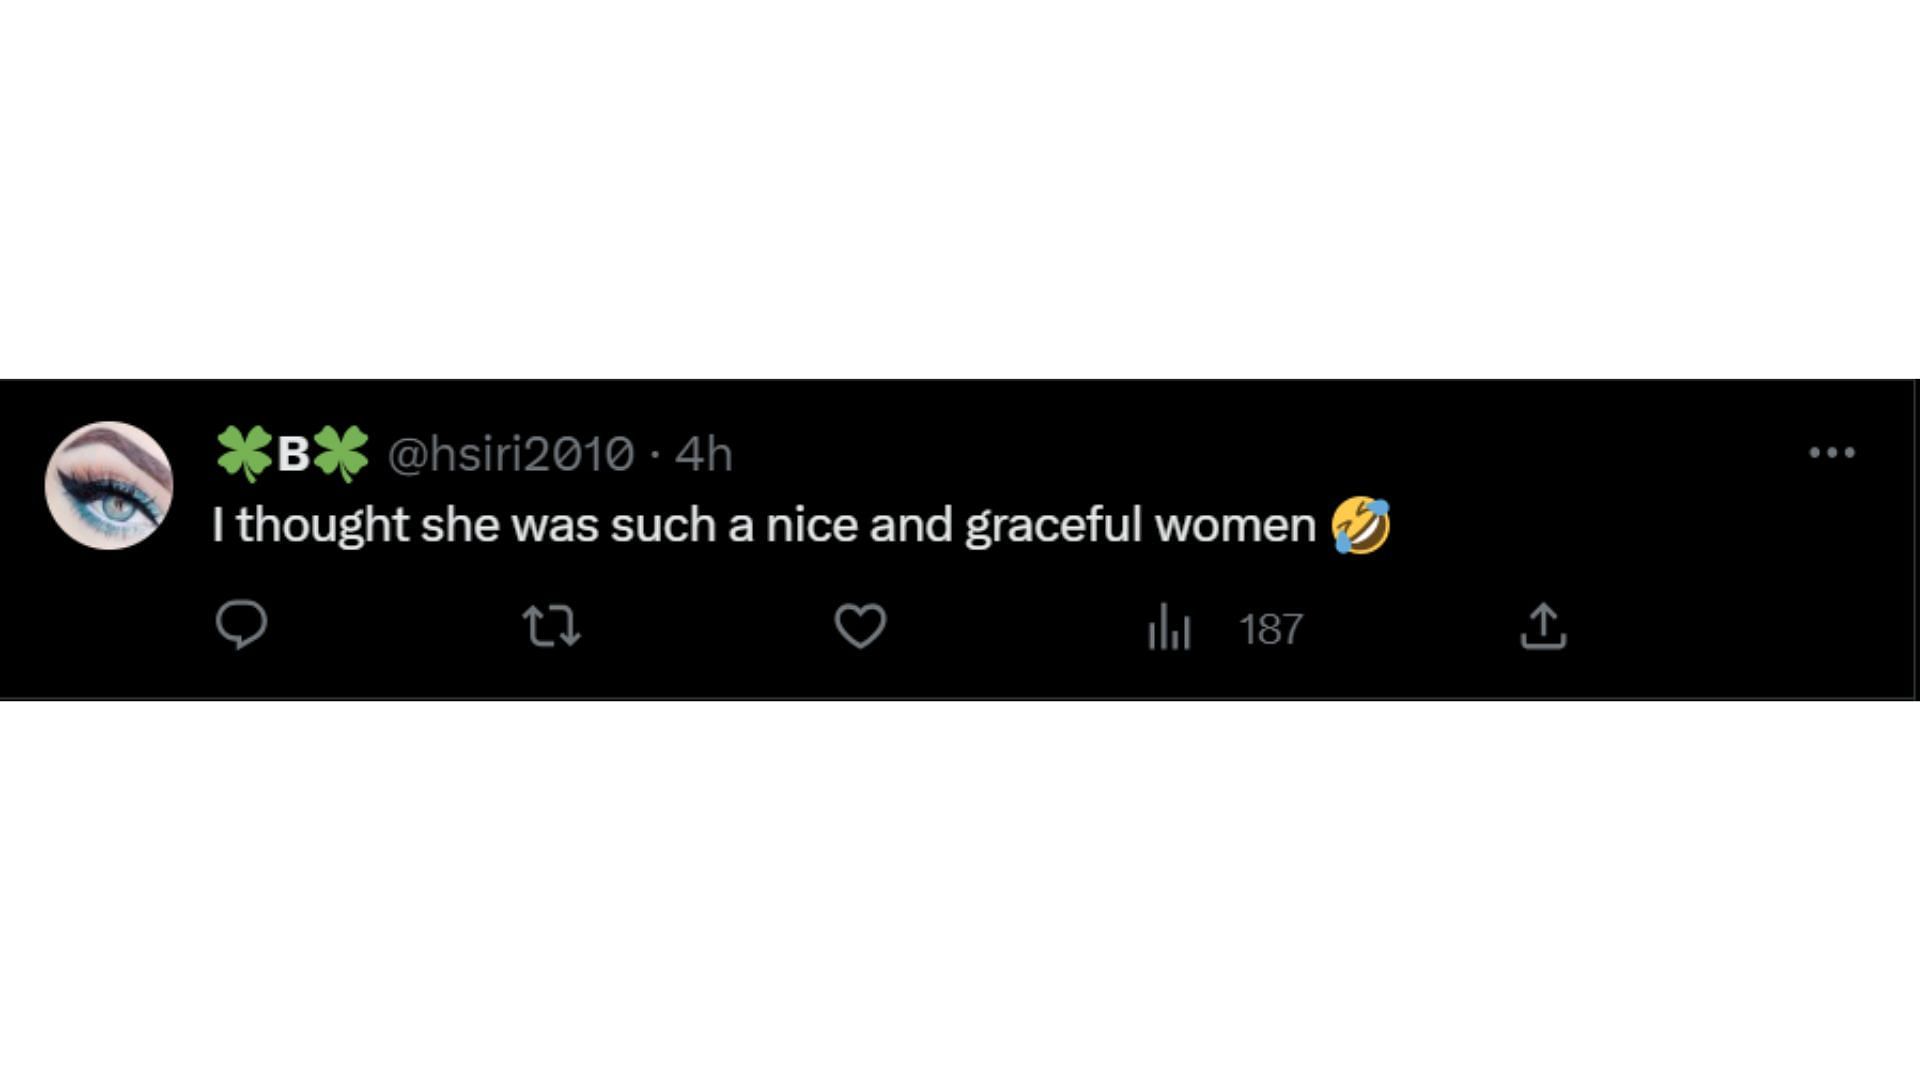The width and height of the screenshot is (1920, 1080).
Task: Reply to the tweet via speech bubble icon
Action: click(x=241, y=626)
